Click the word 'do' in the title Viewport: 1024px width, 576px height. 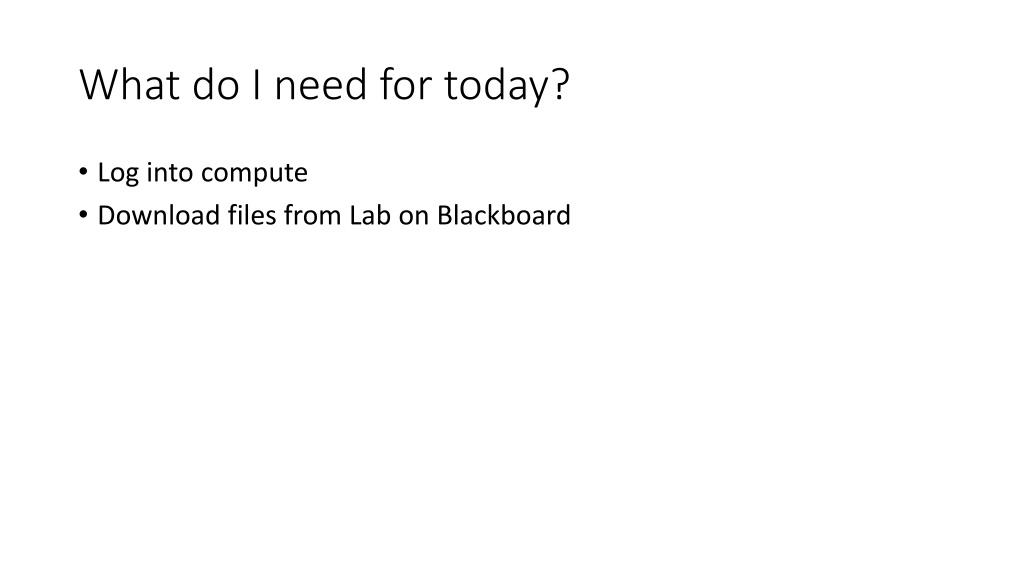[216, 84]
